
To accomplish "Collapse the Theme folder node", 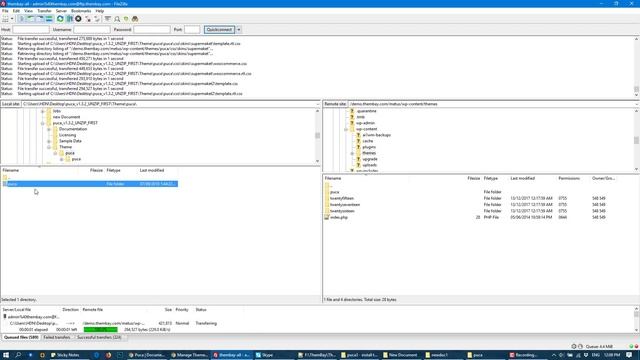I will 49,147.
